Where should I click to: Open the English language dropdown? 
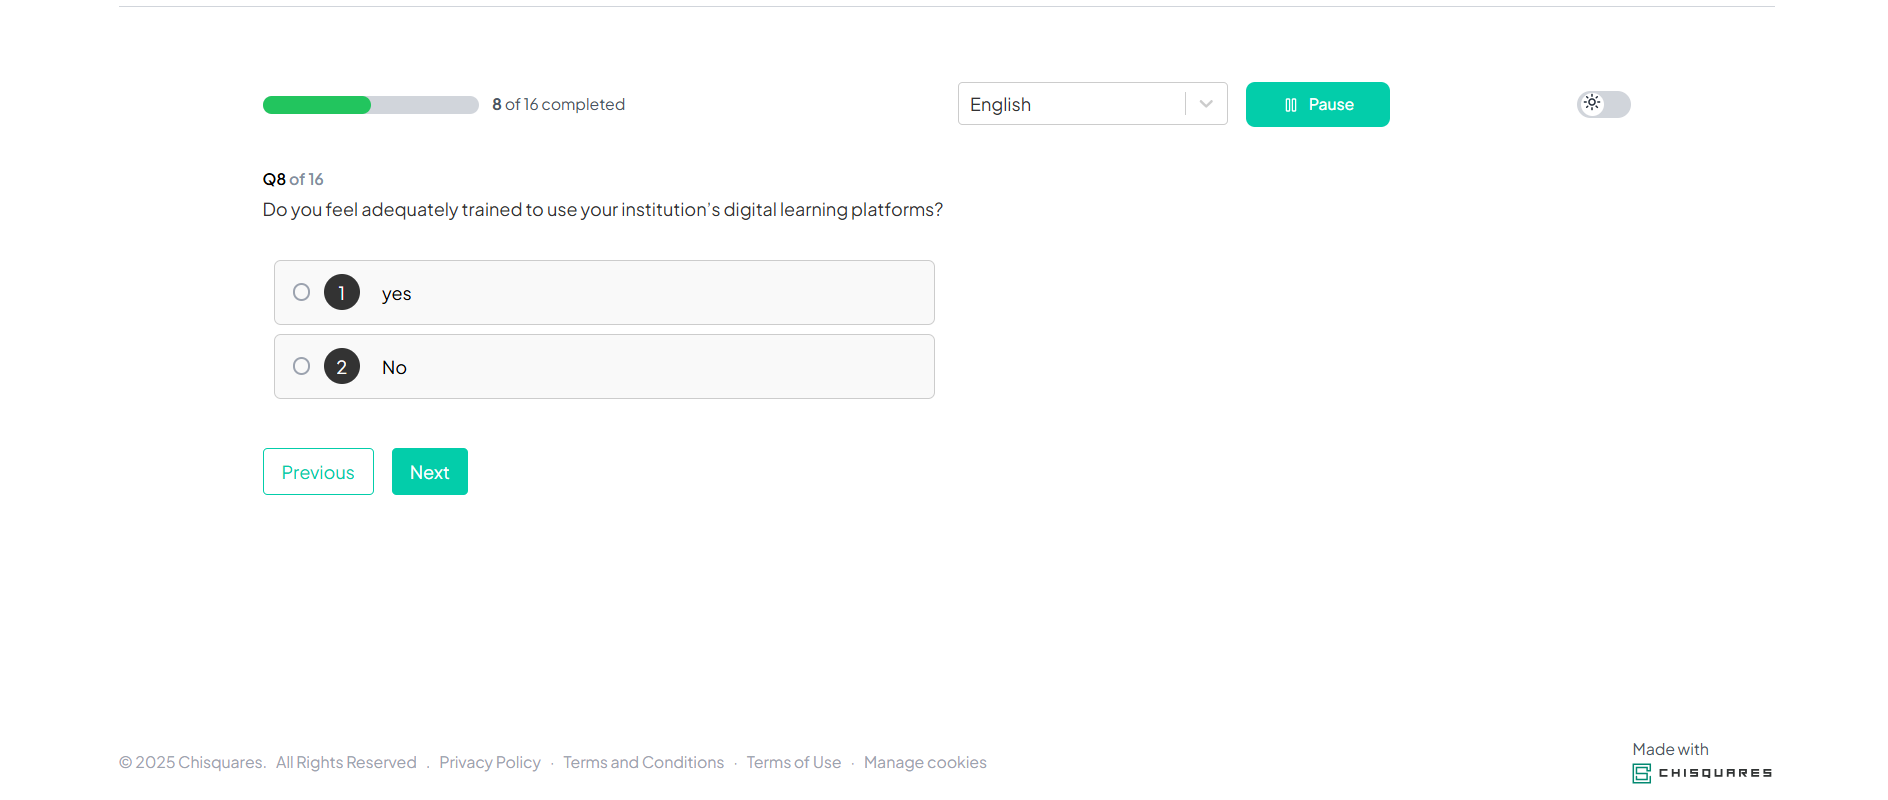pyautogui.click(x=1070, y=104)
